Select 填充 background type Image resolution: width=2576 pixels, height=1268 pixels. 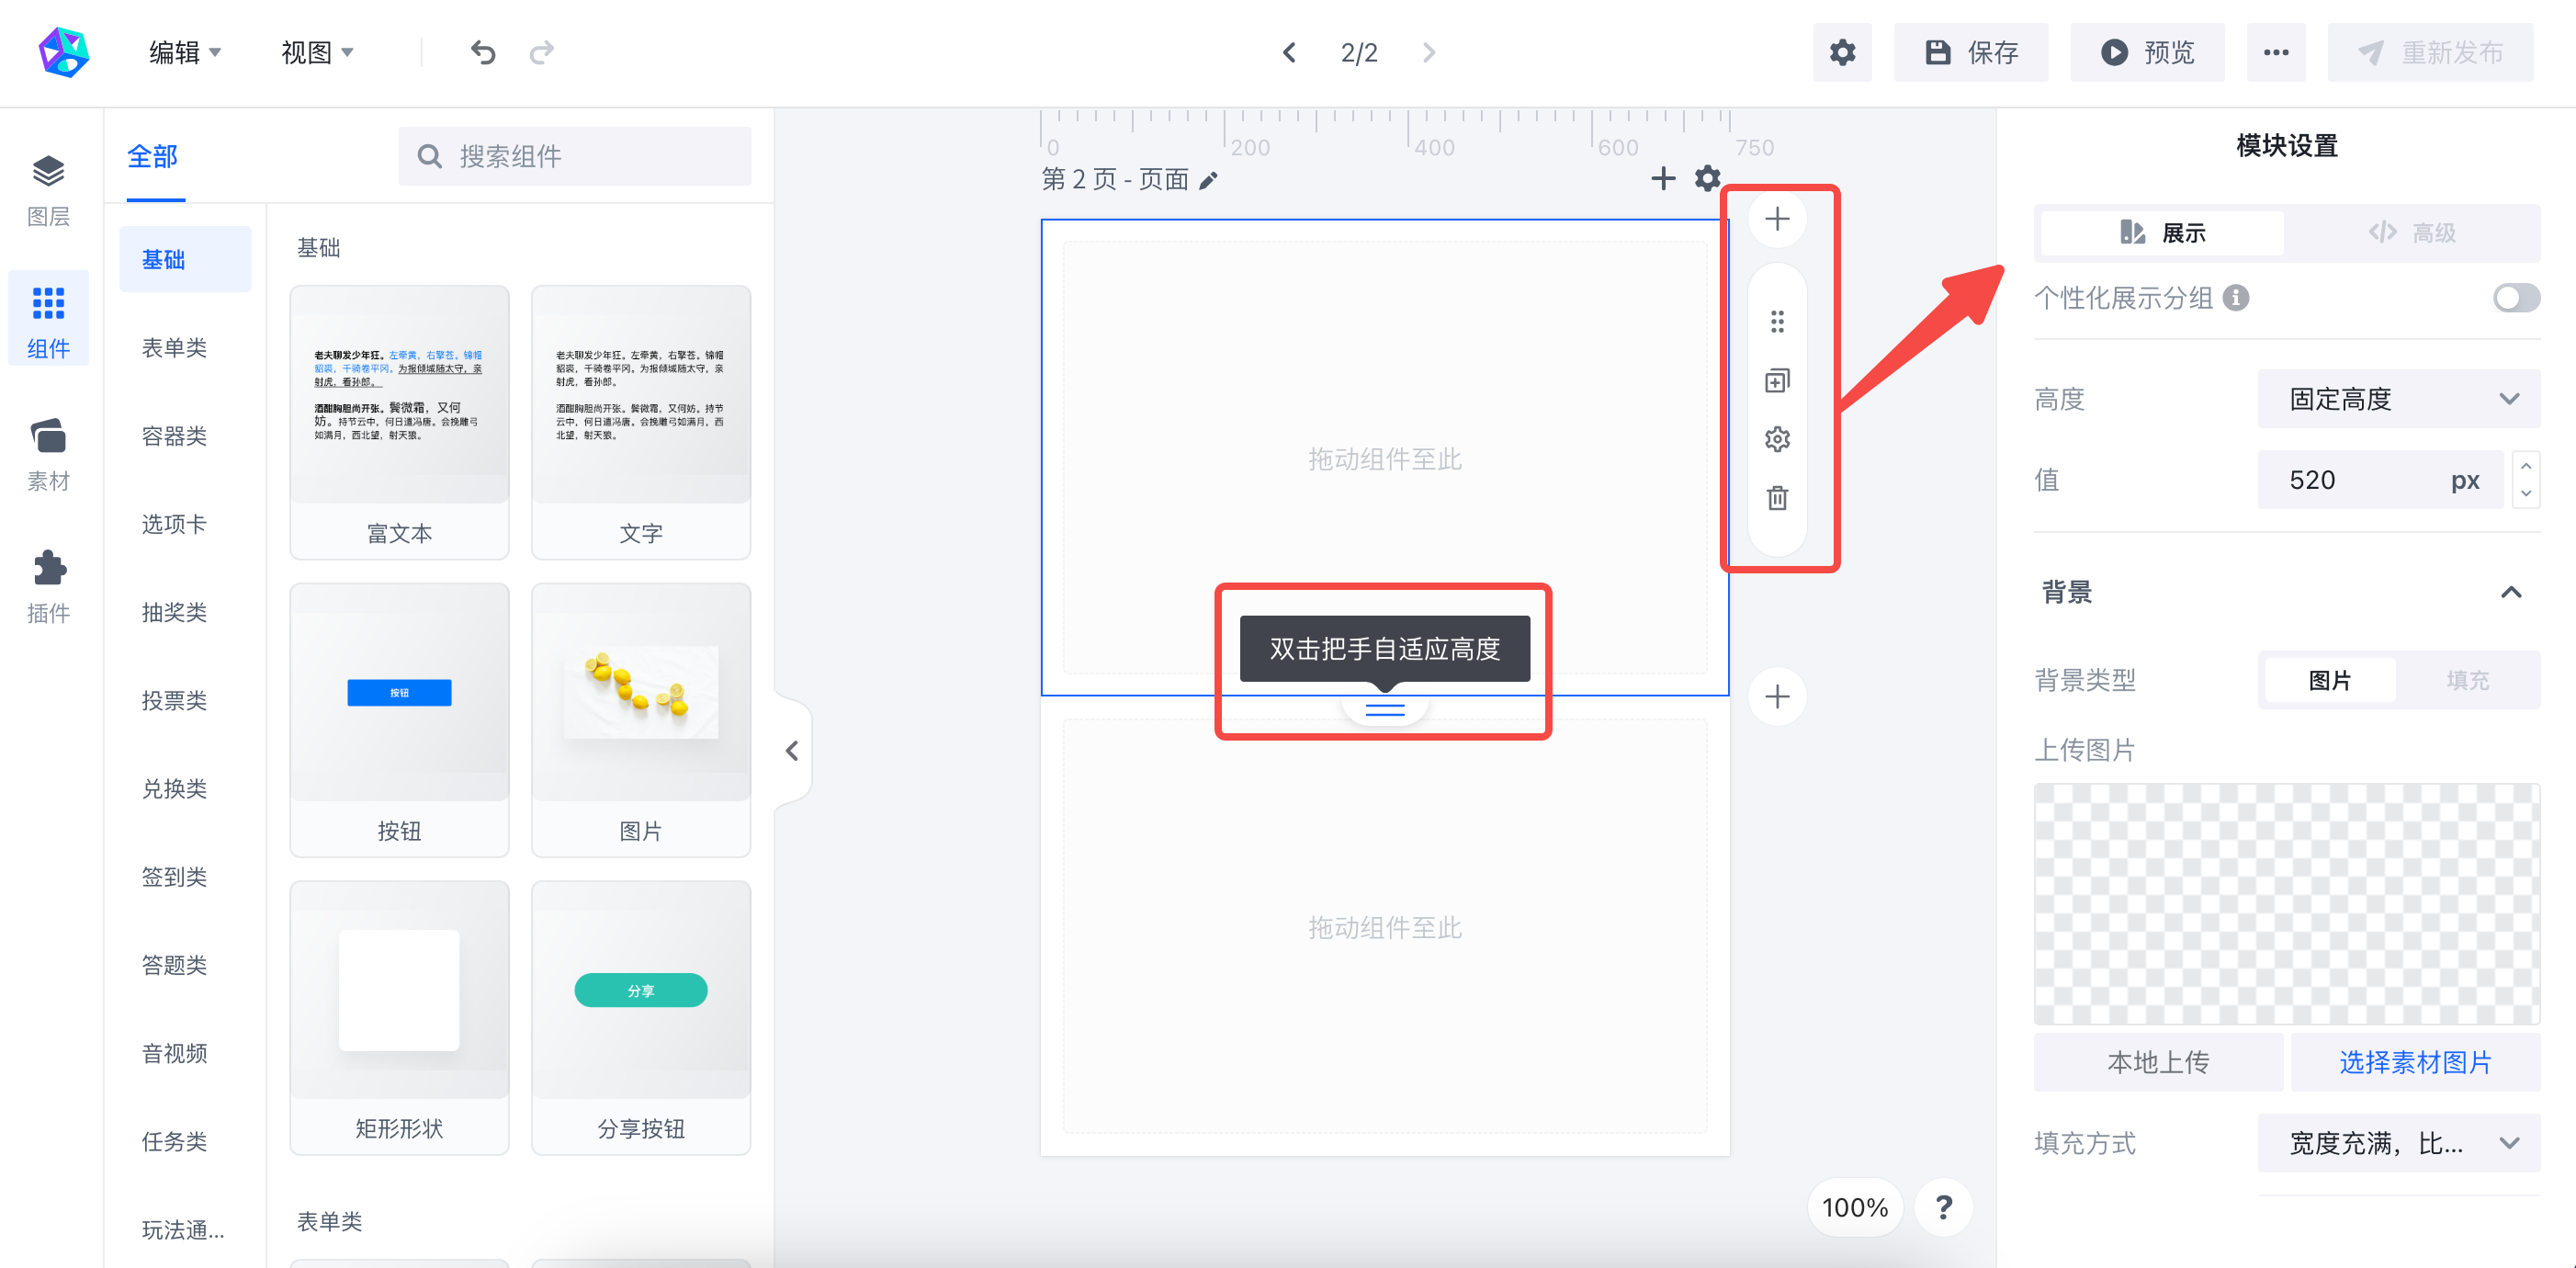pos(2466,680)
